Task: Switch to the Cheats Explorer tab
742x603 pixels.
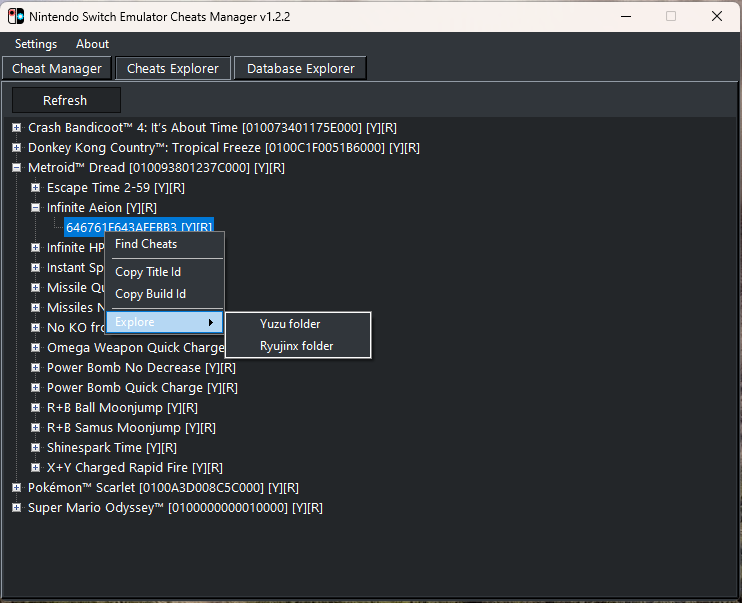Action: click(173, 69)
